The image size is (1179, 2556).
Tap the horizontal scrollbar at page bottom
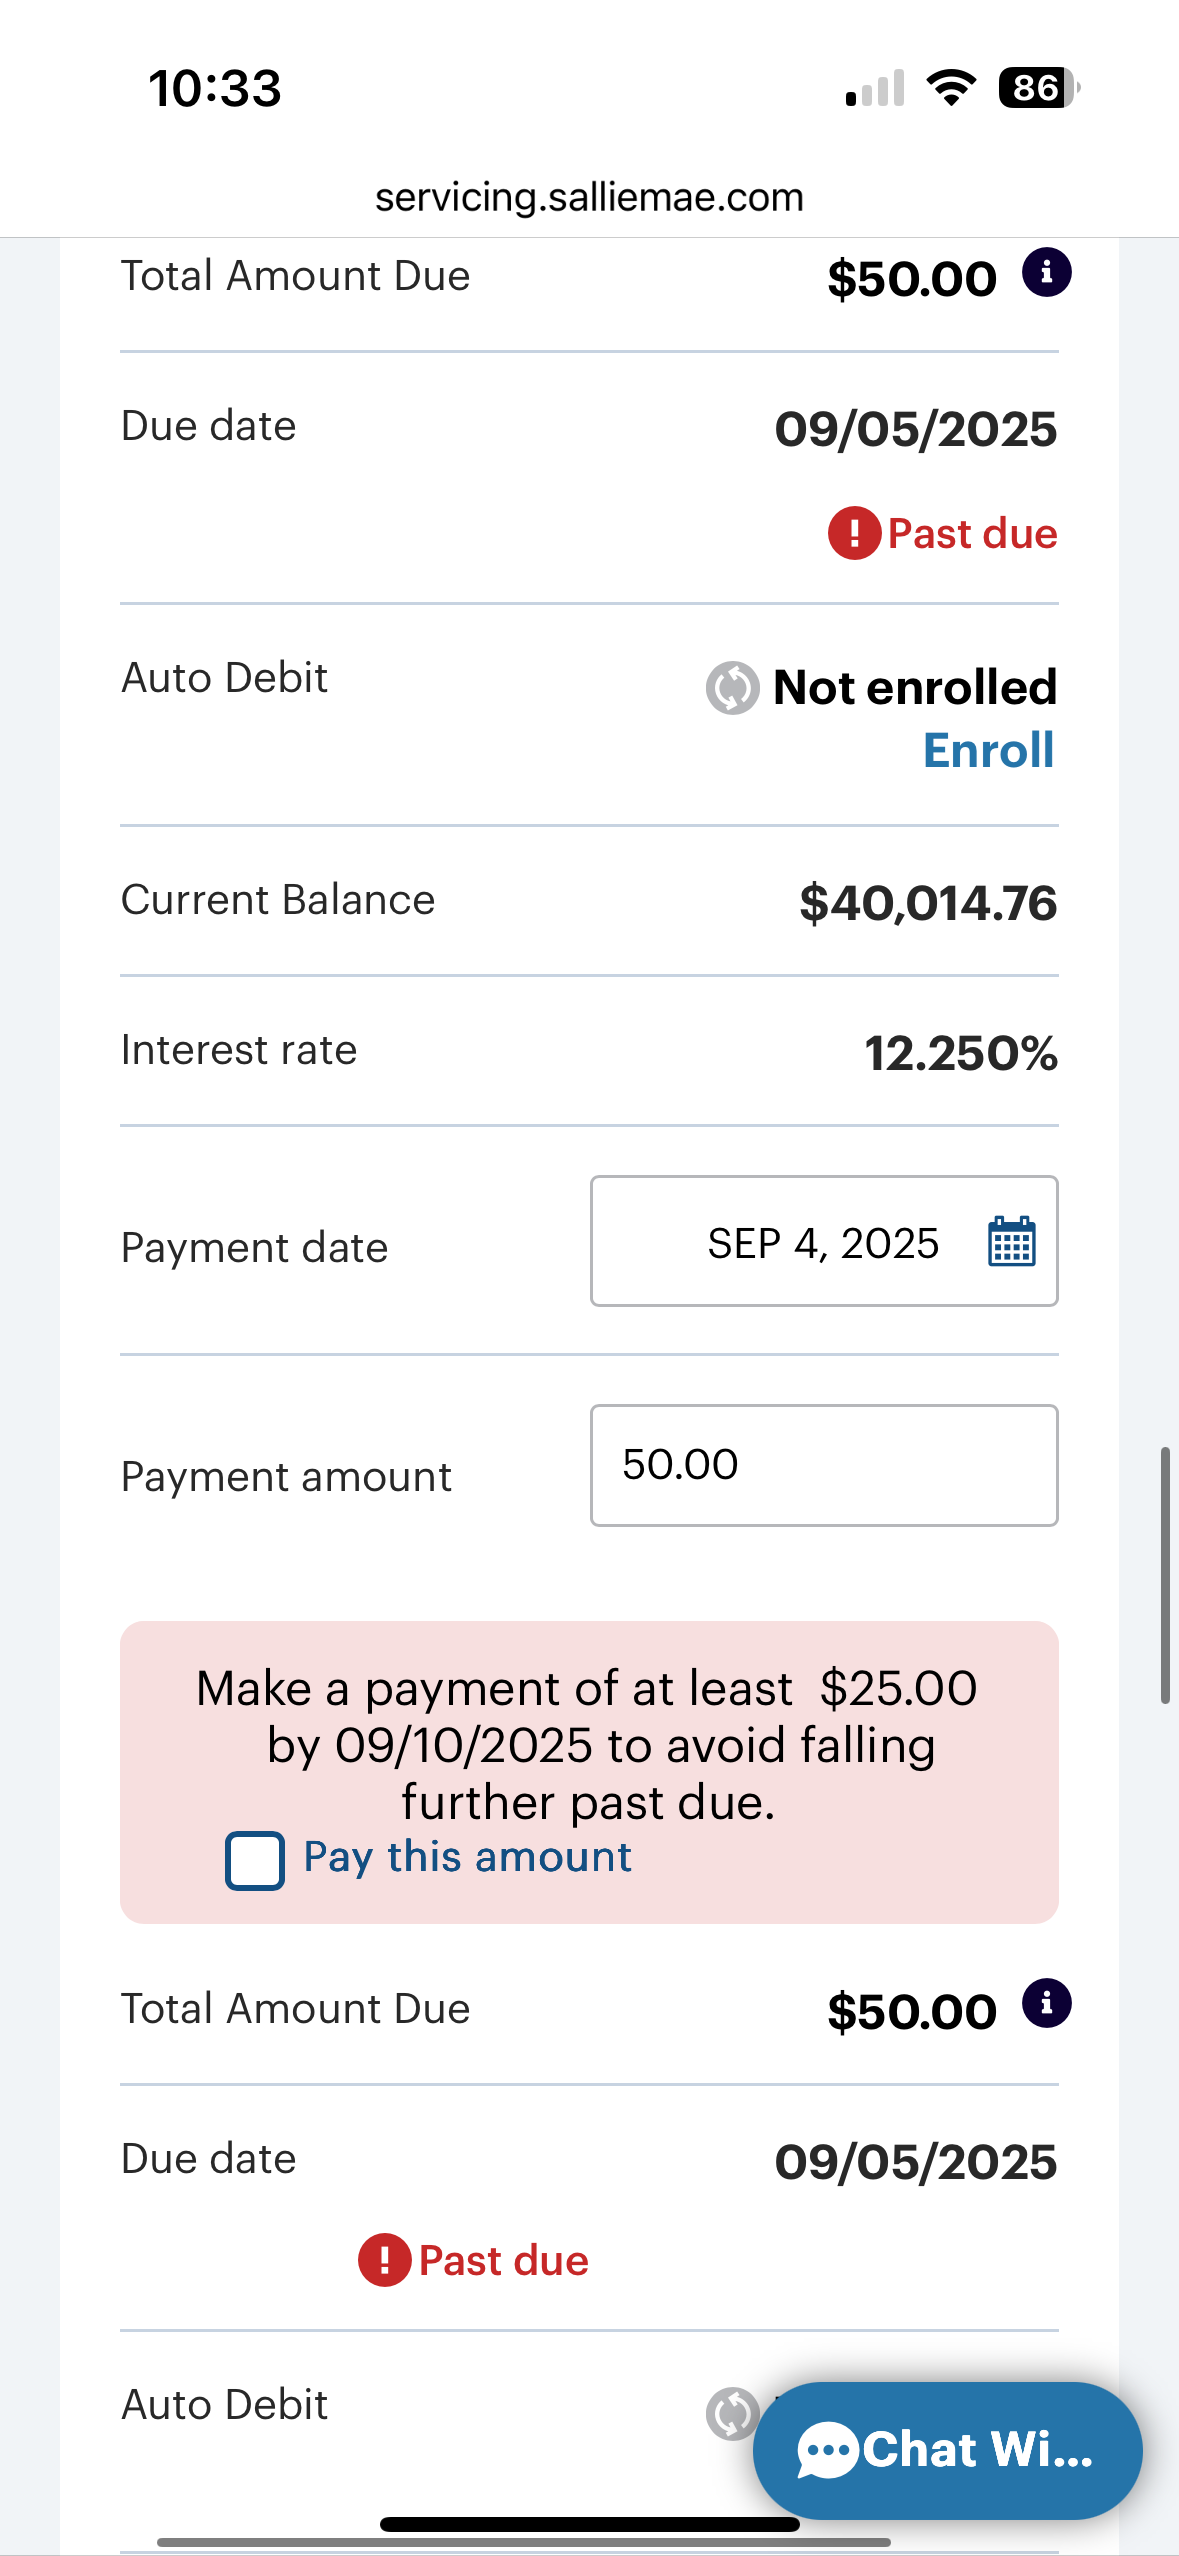523,2542
